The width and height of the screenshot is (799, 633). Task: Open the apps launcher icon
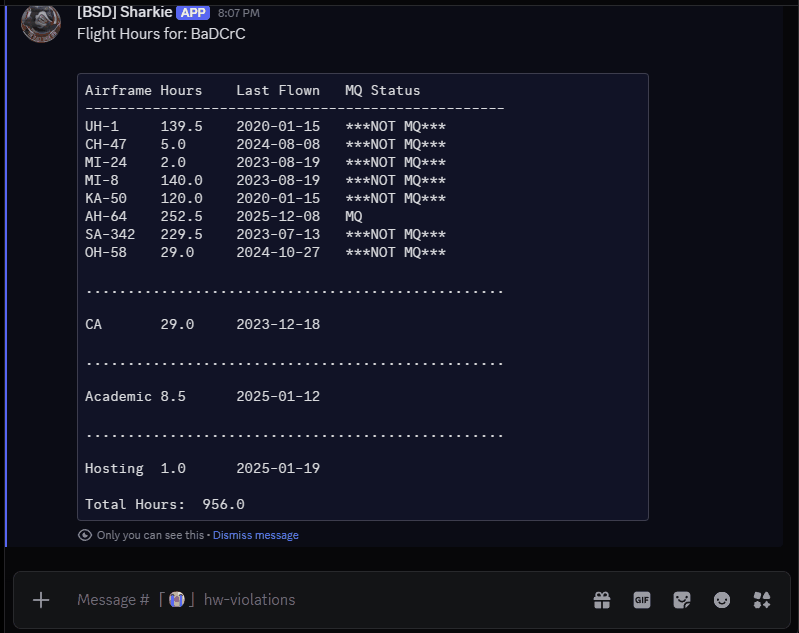[x=762, y=600]
